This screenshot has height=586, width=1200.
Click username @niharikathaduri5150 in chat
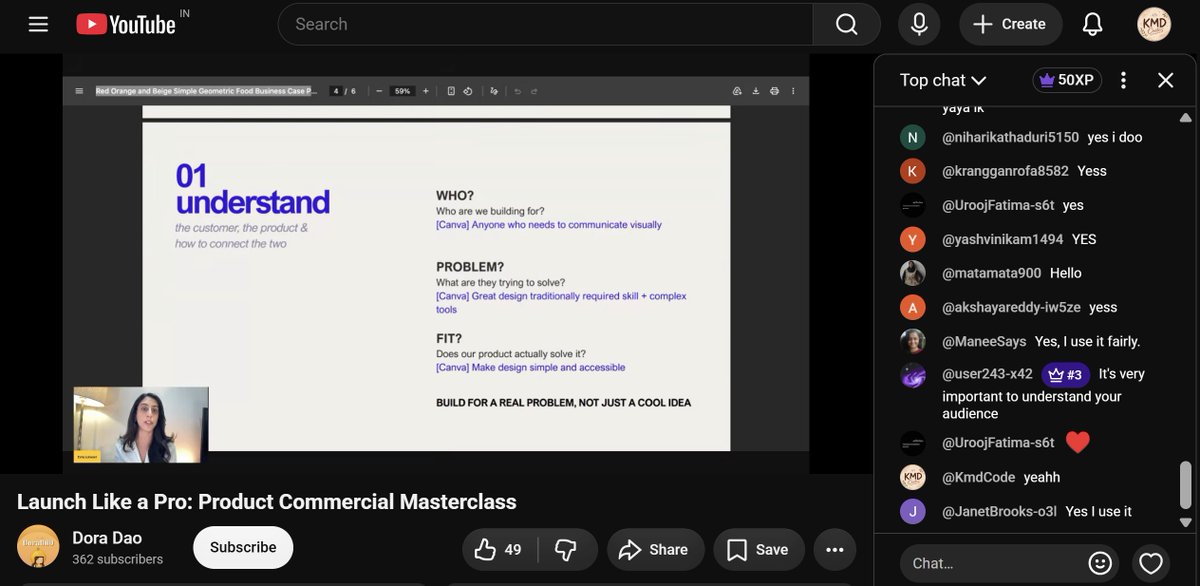click(x=1010, y=137)
